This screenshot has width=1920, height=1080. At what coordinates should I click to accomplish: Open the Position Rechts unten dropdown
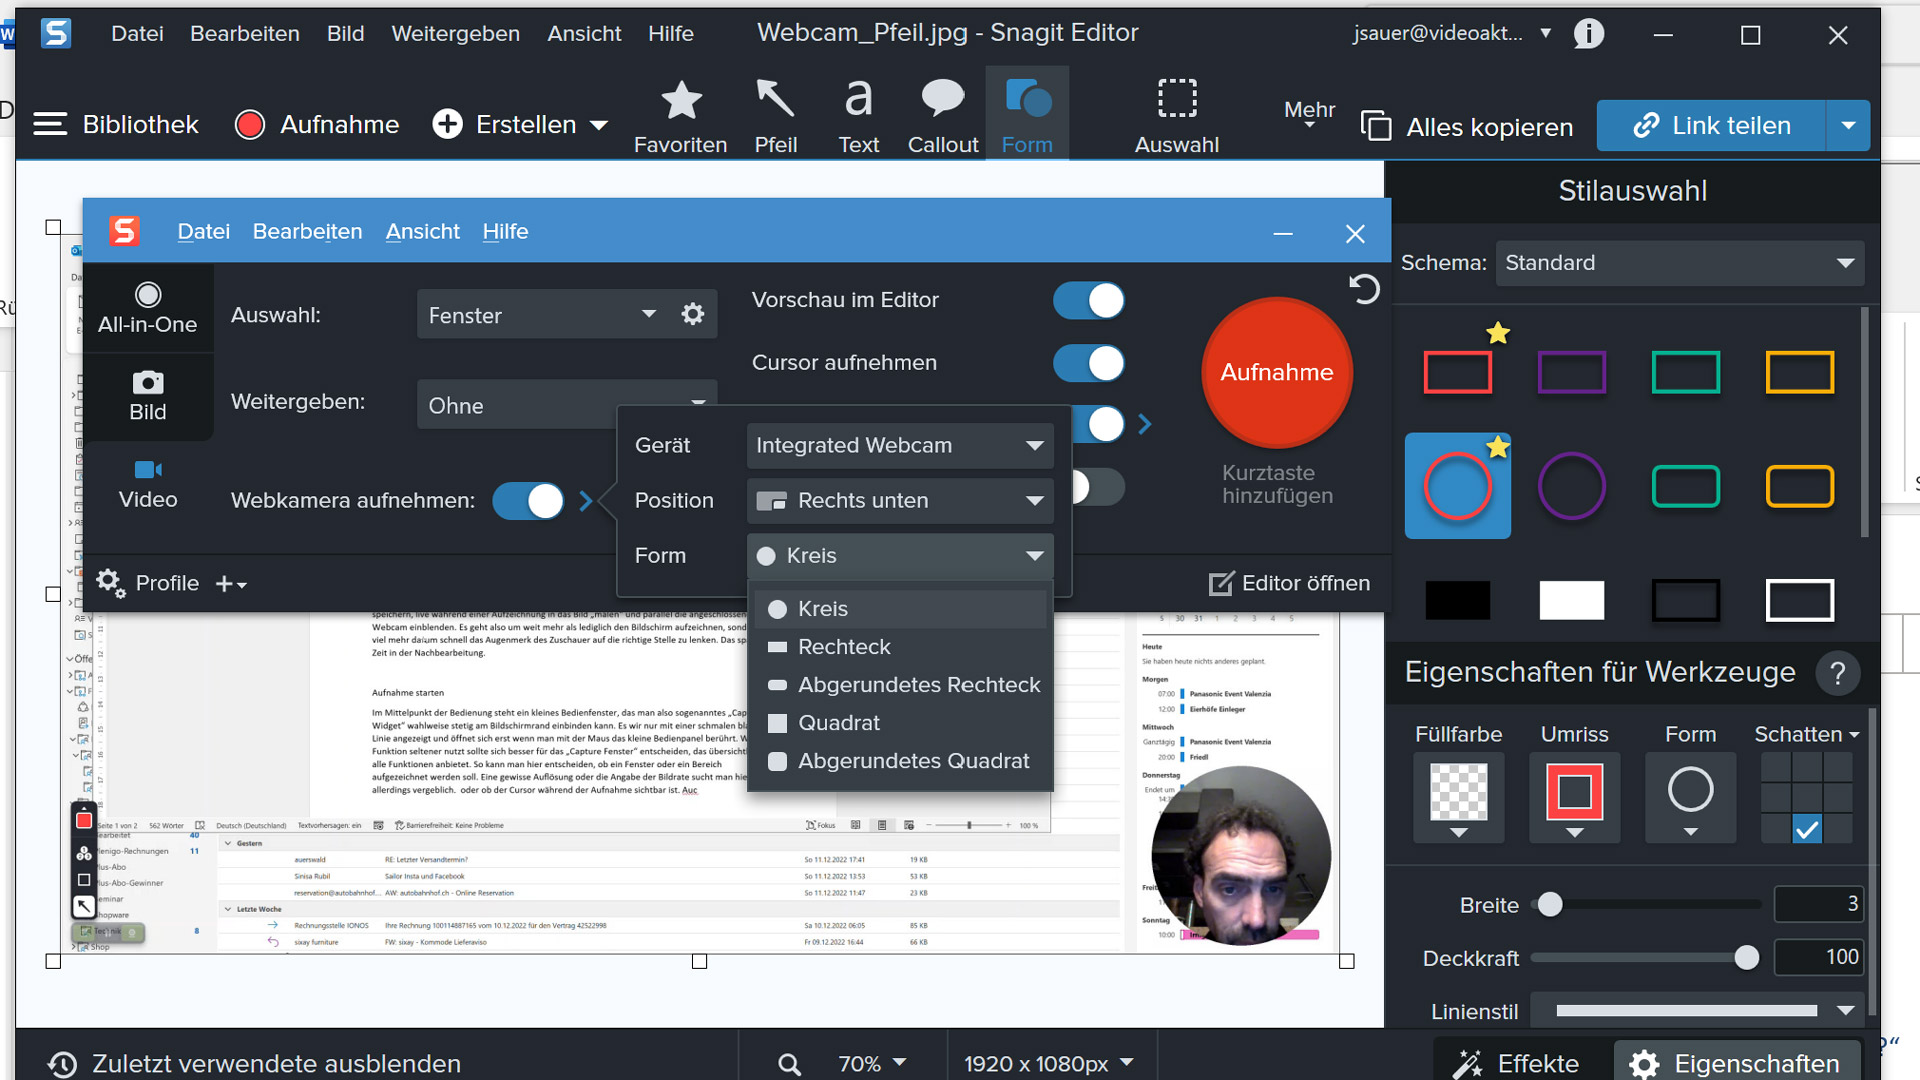click(x=899, y=501)
